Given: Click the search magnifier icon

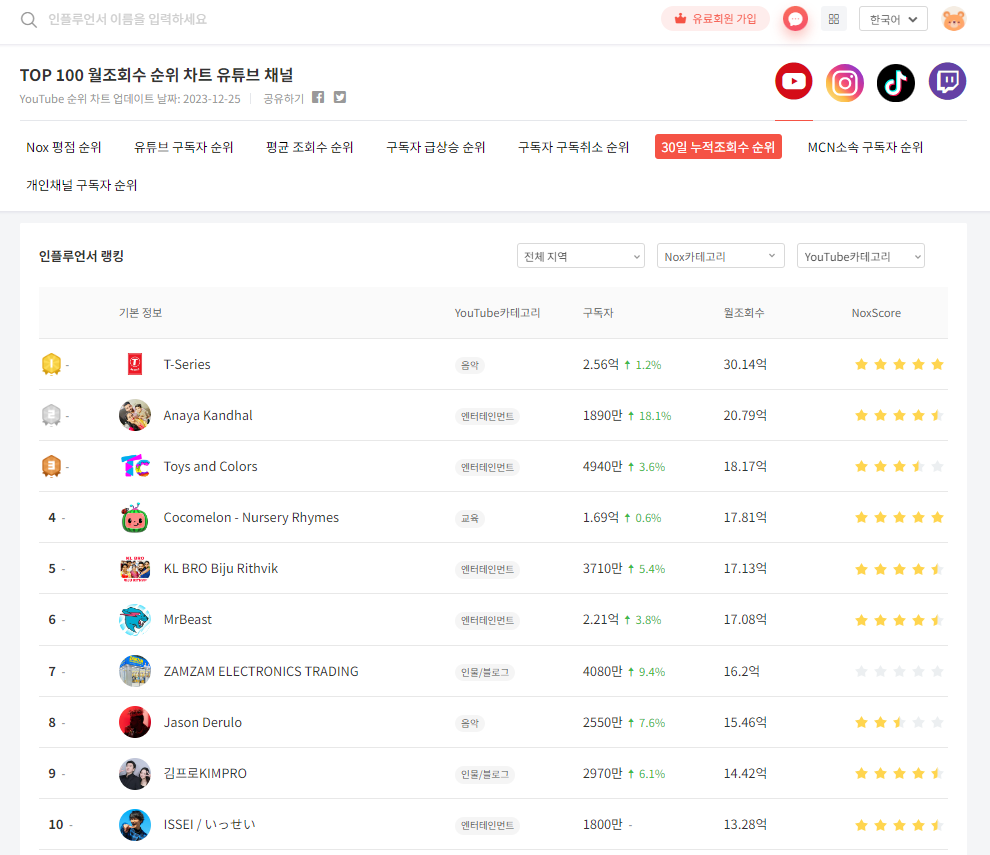Looking at the screenshot, I should (28, 20).
